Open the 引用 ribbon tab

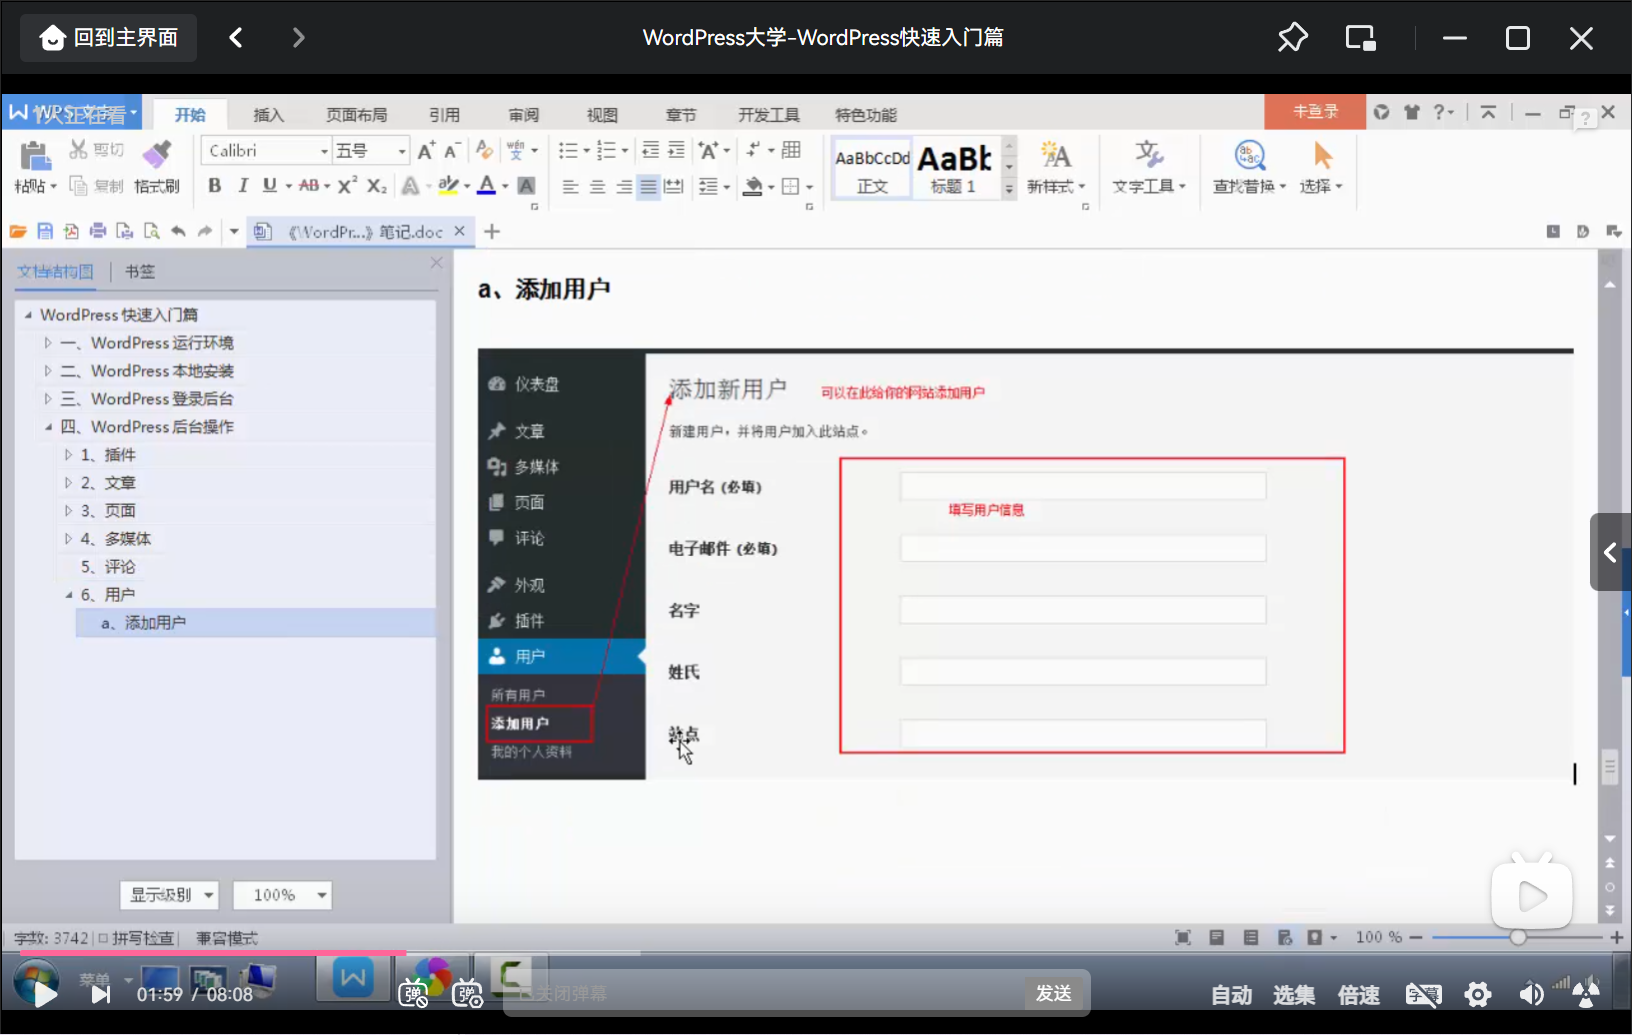(x=445, y=115)
